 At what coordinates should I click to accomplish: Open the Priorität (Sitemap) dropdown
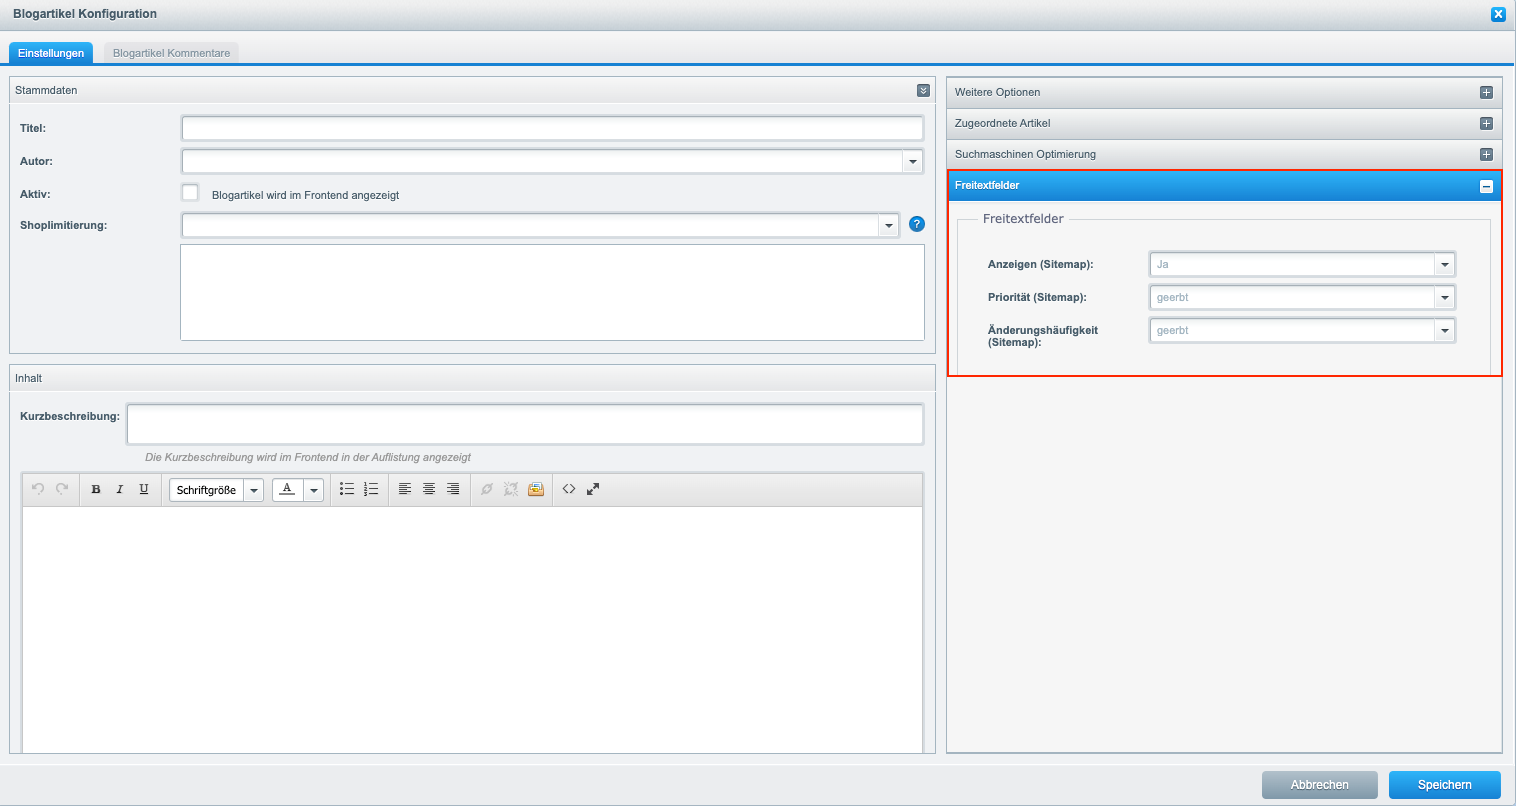(x=1445, y=298)
